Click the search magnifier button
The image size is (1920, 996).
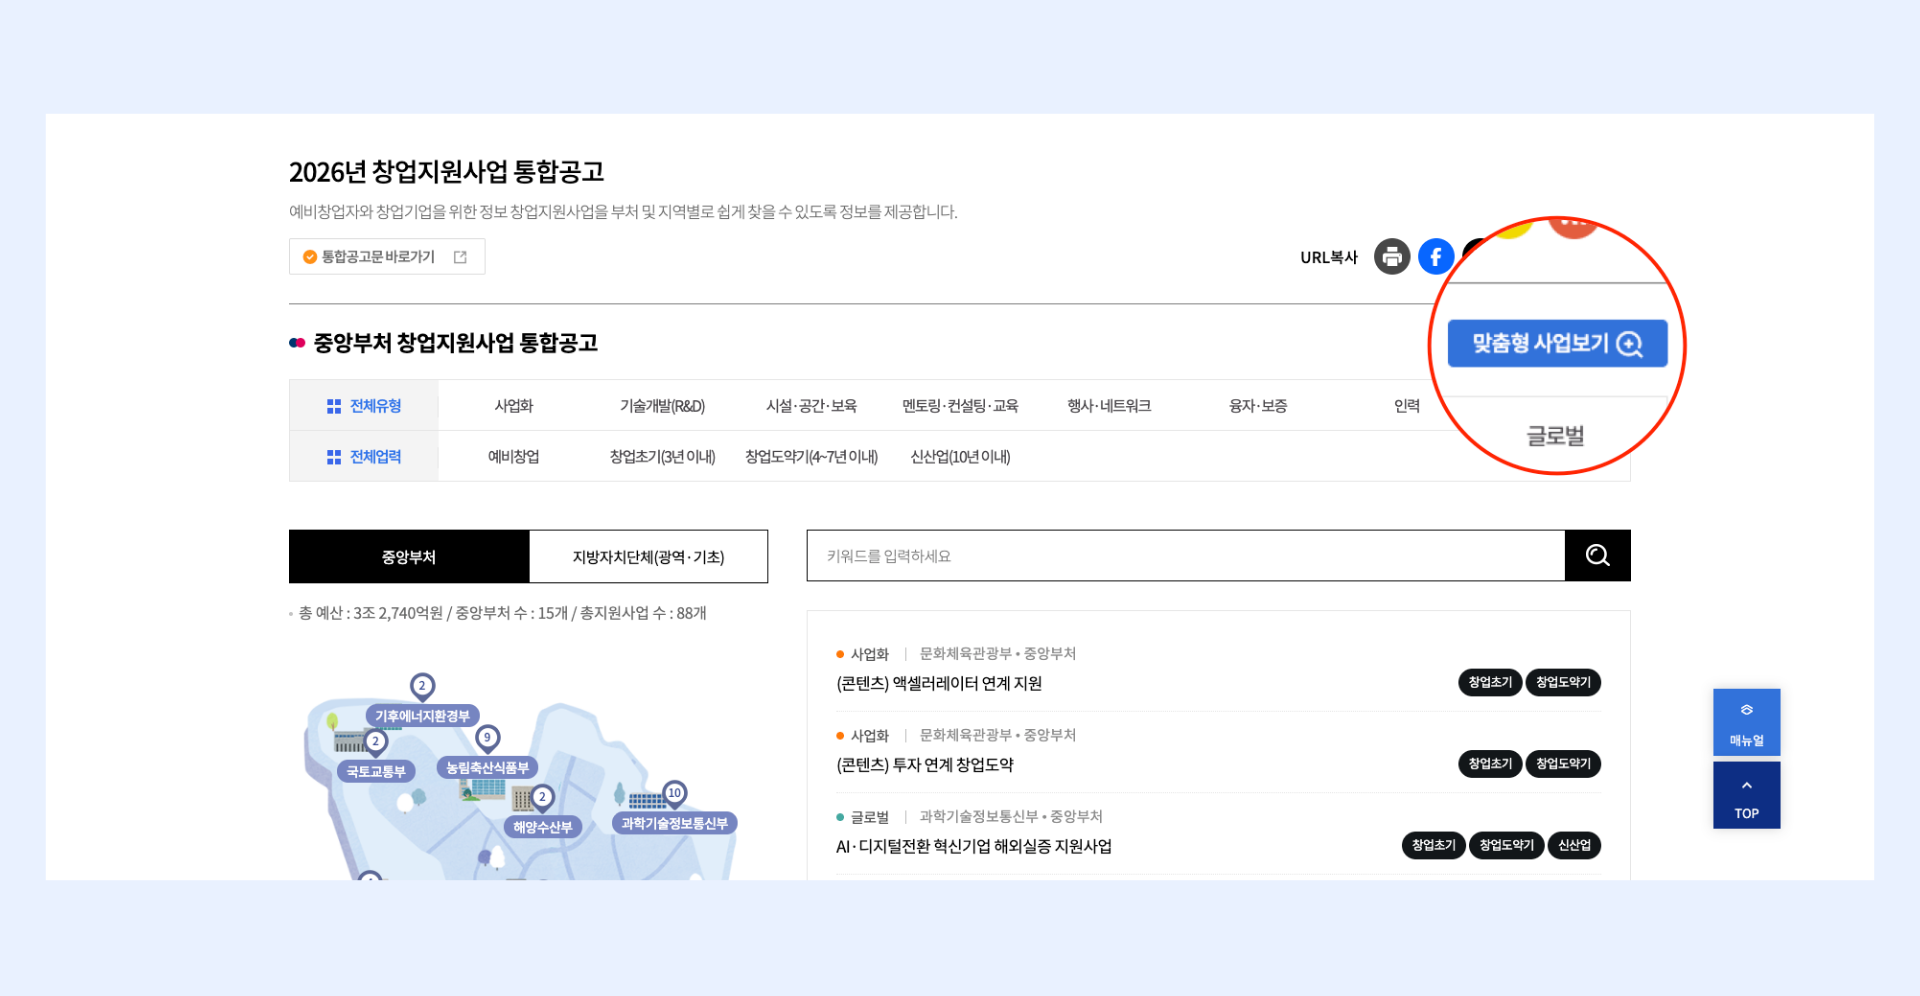[1597, 556]
